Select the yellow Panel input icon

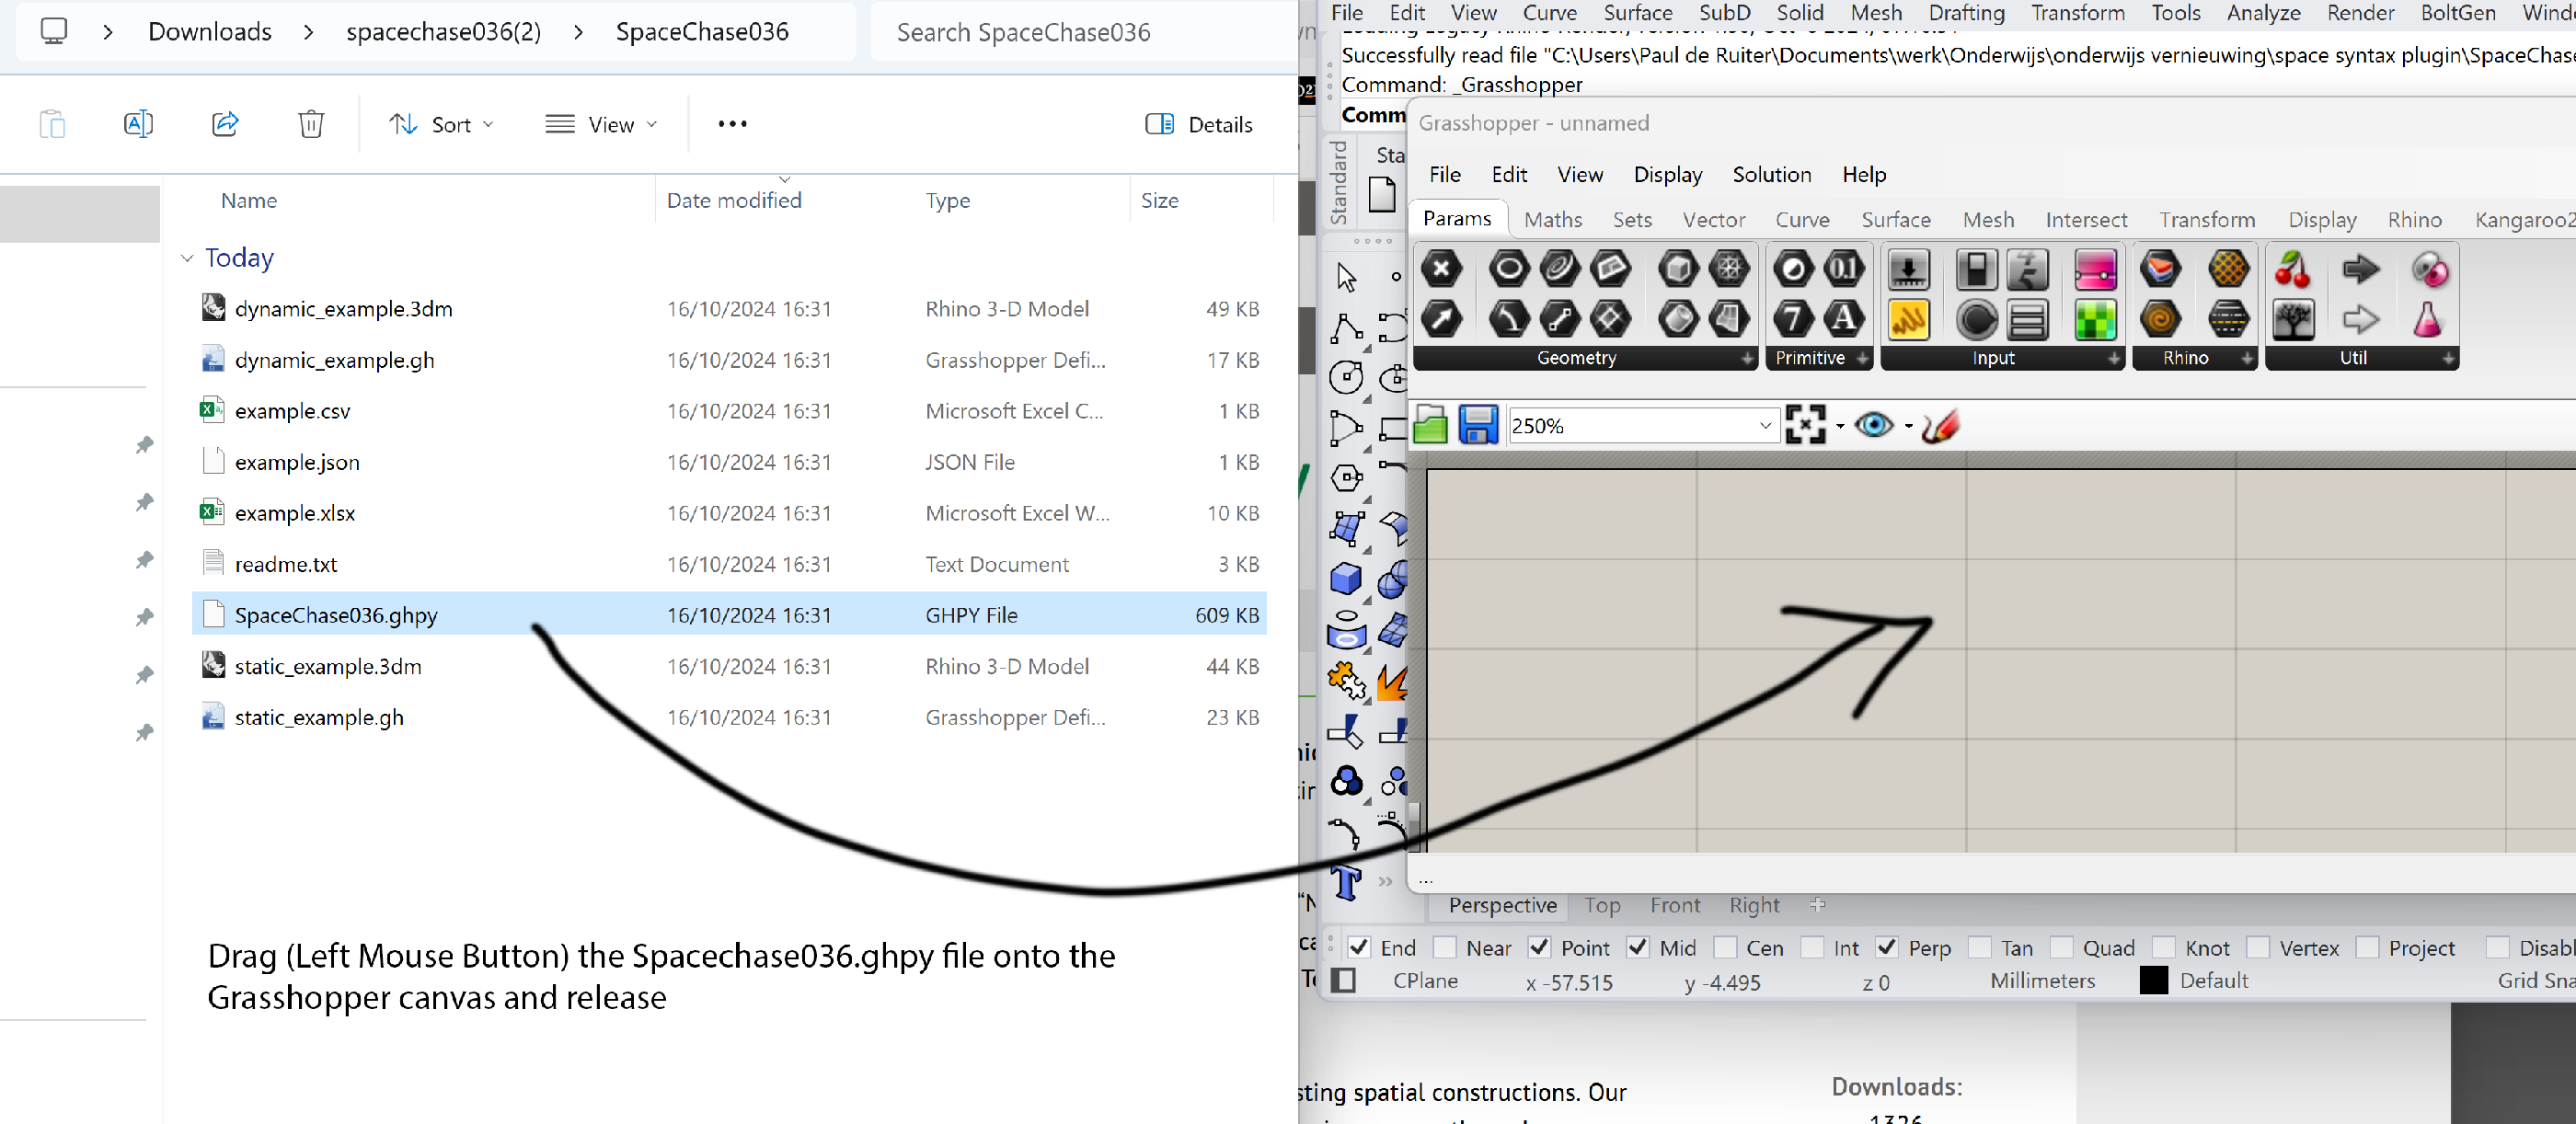1908,319
